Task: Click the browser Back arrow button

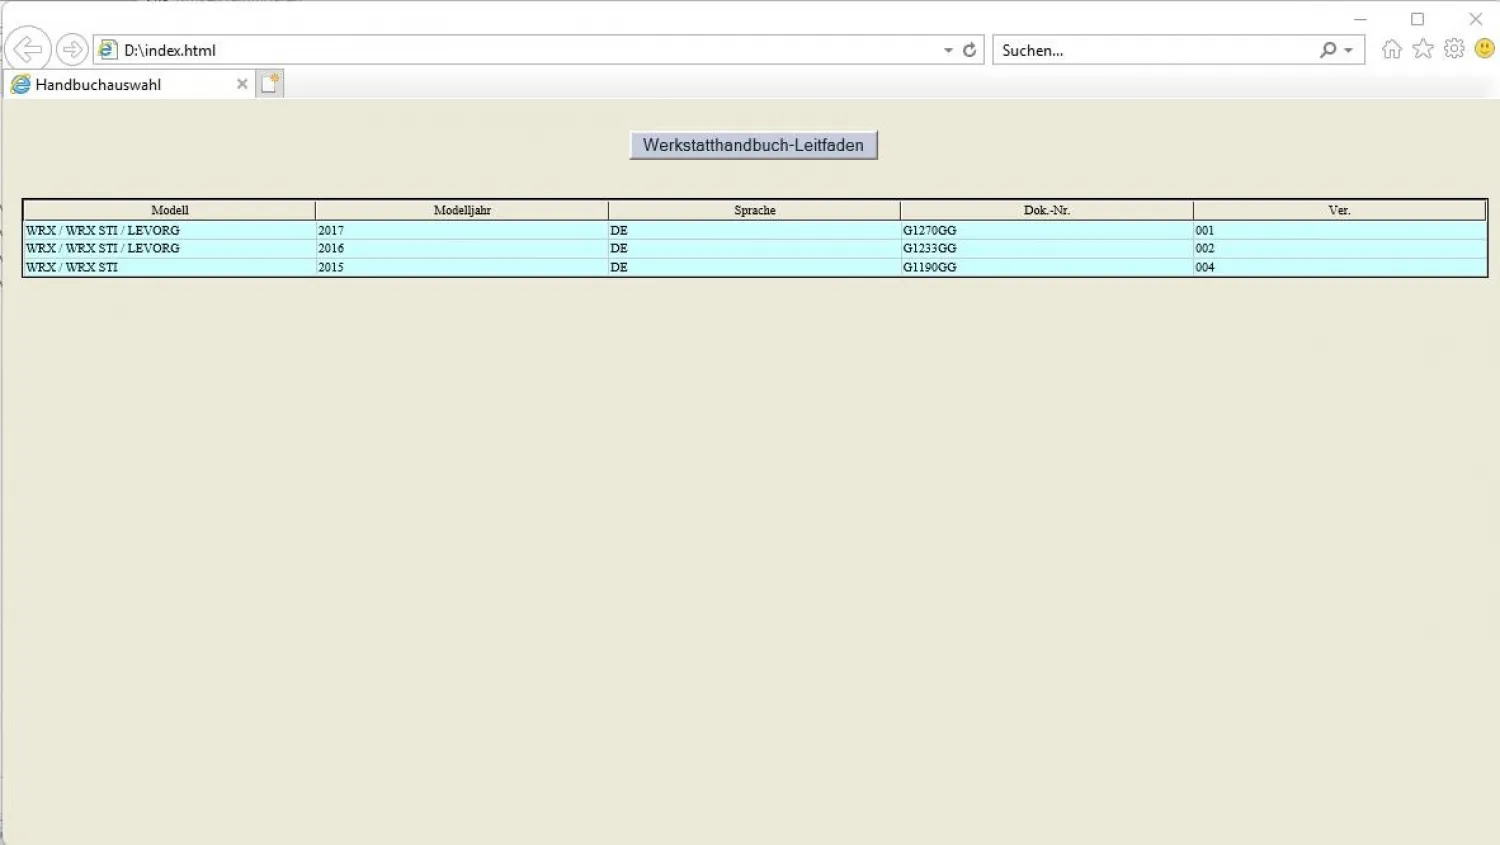Action: tap(28, 49)
